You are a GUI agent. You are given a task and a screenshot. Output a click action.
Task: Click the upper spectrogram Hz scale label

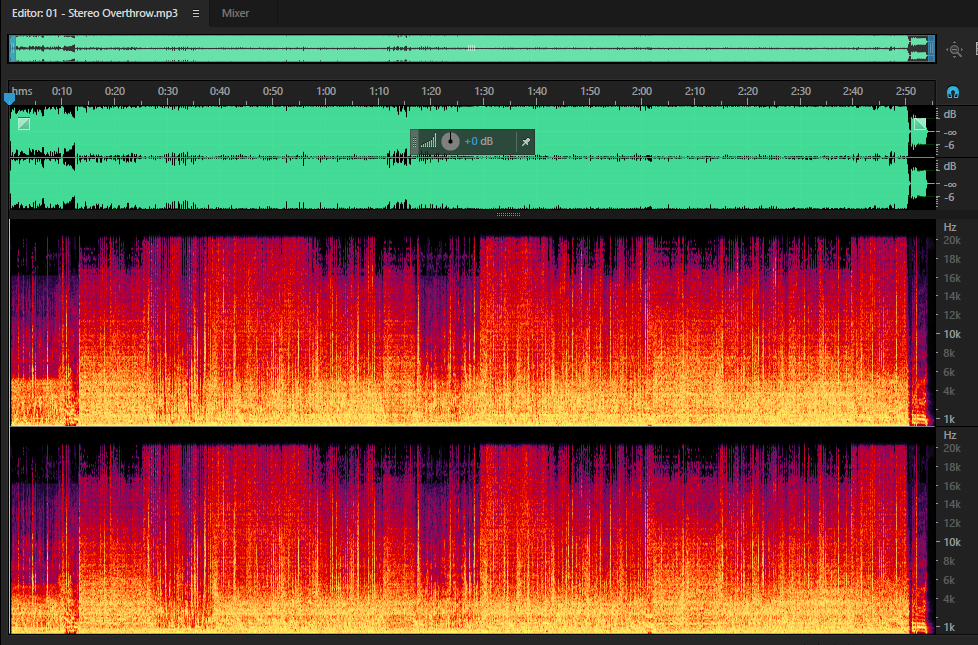pos(950,227)
